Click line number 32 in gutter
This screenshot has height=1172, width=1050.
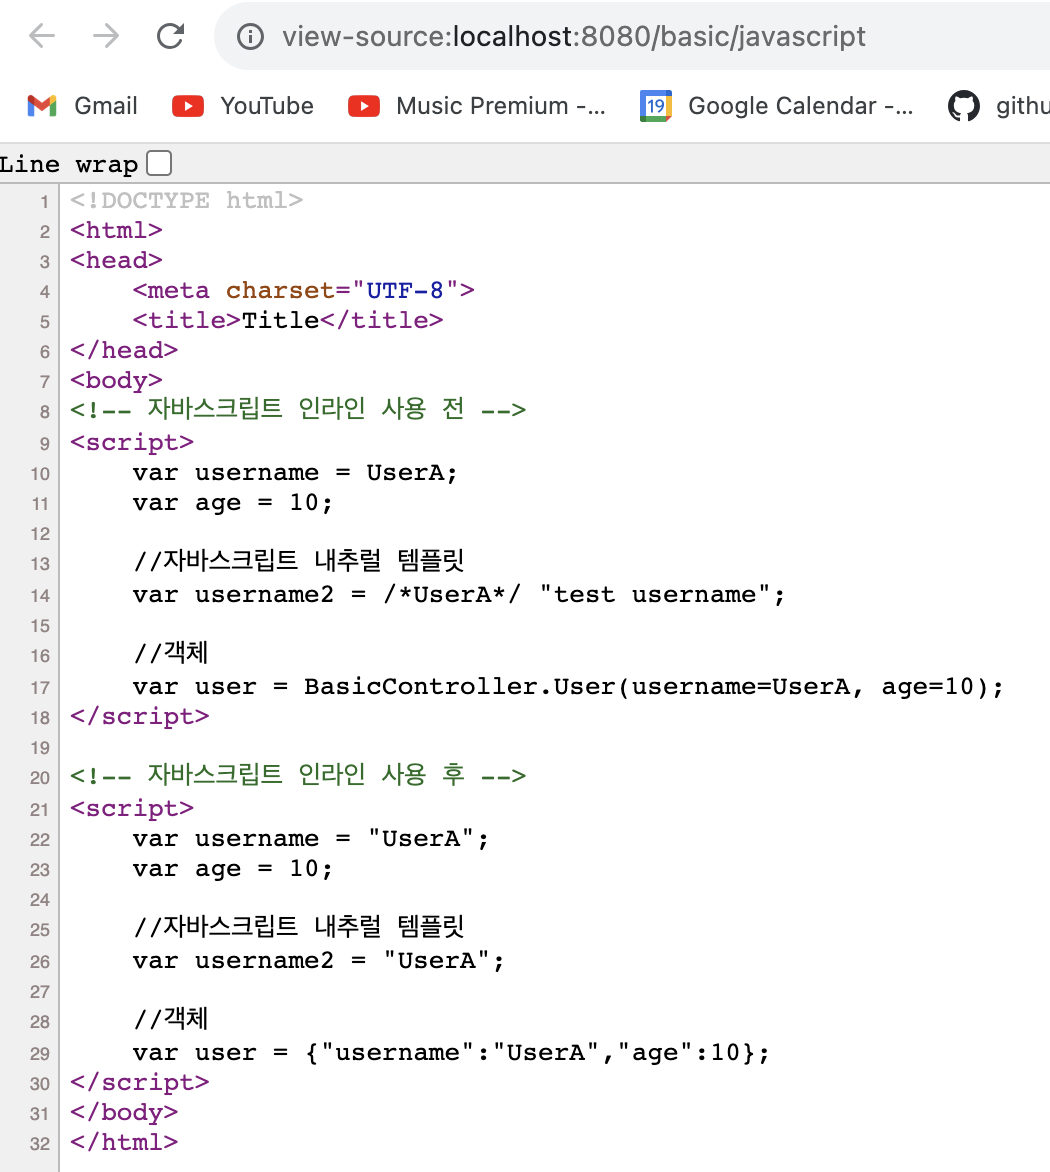tap(40, 1144)
